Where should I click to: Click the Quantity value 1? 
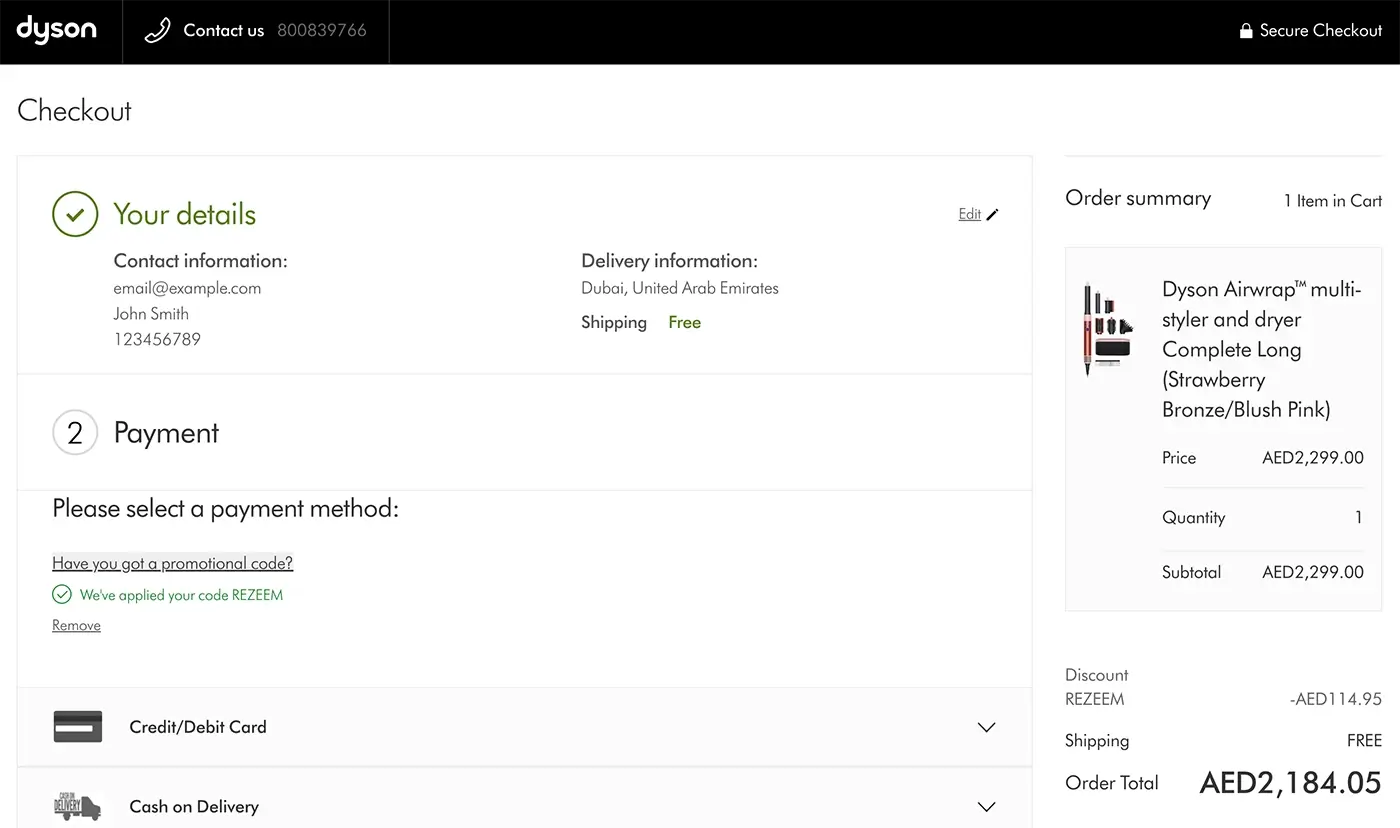click(x=1358, y=518)
